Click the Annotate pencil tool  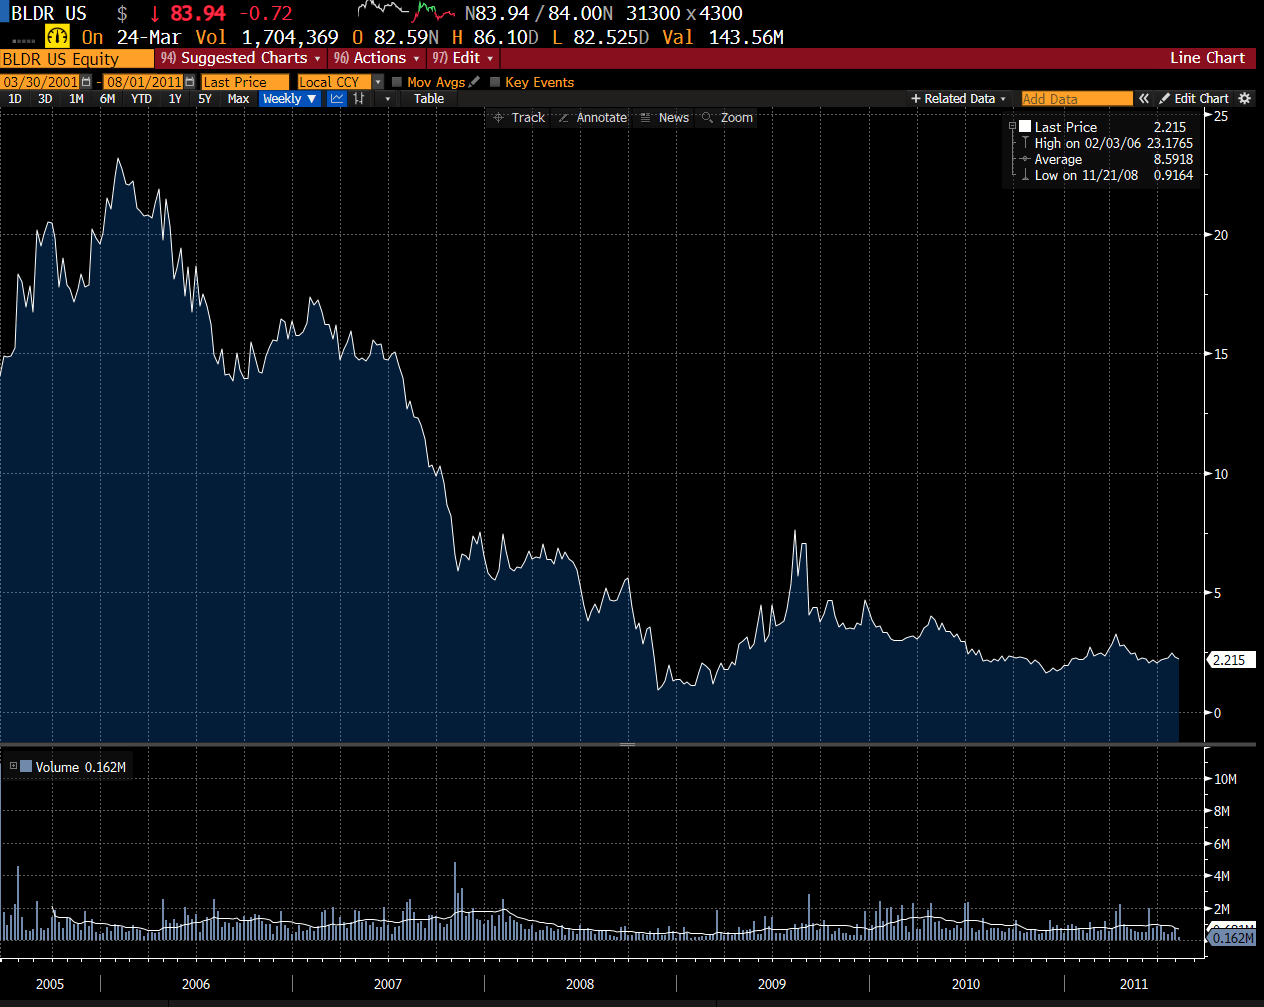coord(592,117)
